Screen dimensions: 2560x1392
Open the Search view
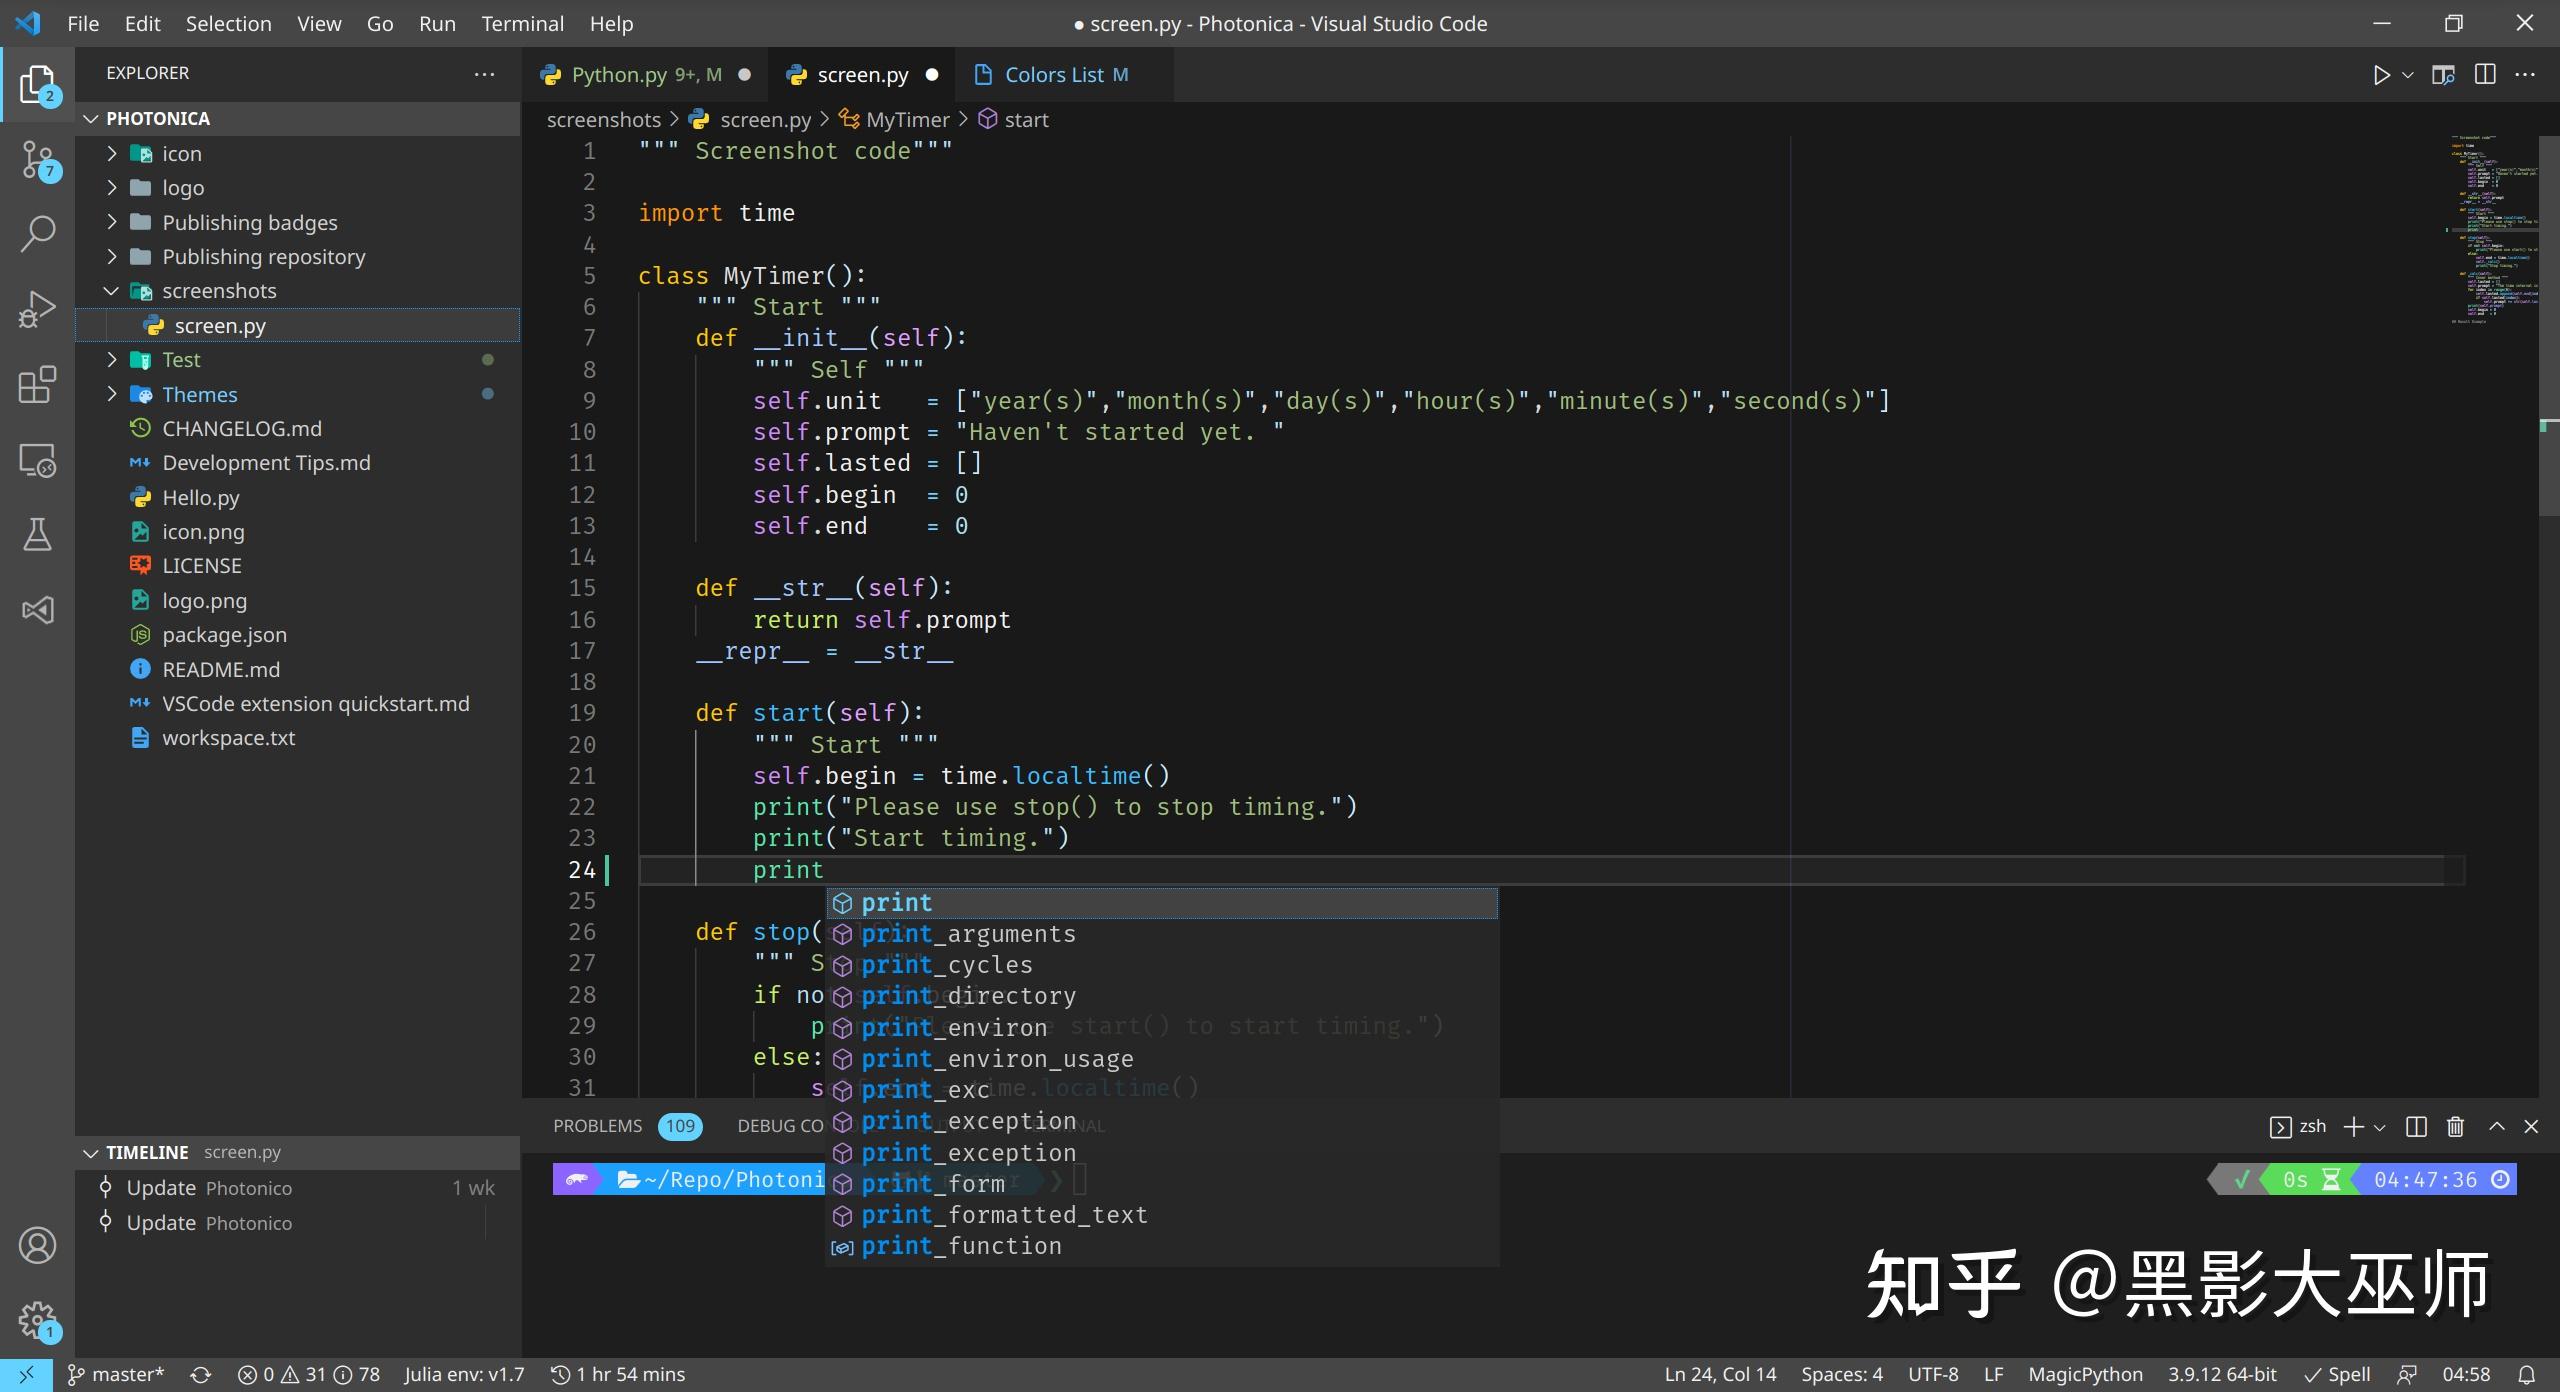pyautogui.click(x=36, y=233)
